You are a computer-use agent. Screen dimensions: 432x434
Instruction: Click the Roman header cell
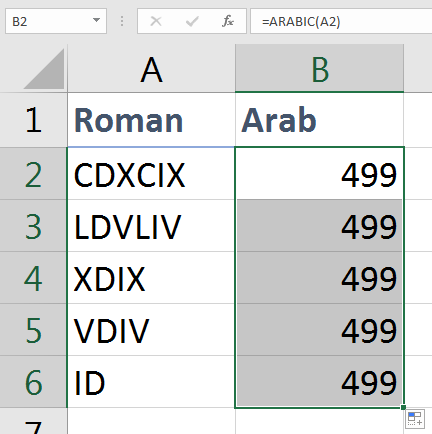(151, 120)
